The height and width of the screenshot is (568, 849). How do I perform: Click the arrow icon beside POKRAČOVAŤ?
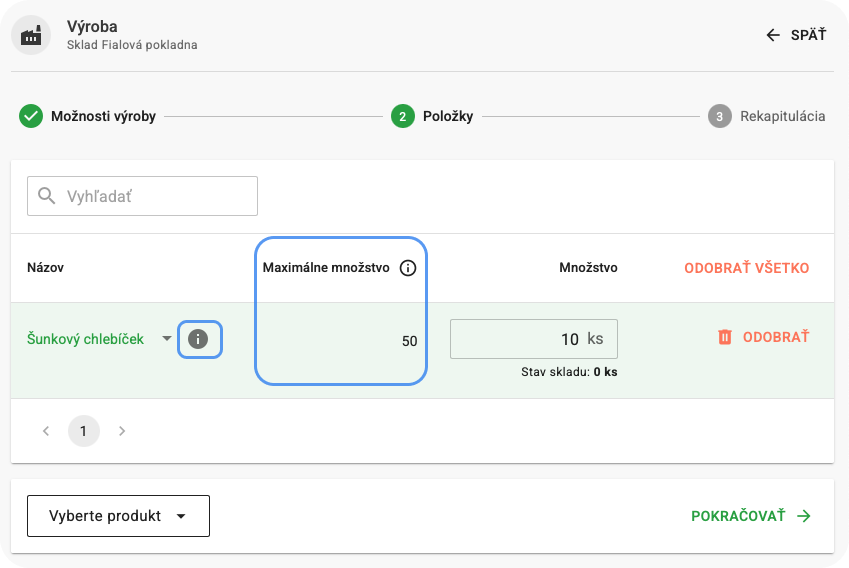(804, 516)
